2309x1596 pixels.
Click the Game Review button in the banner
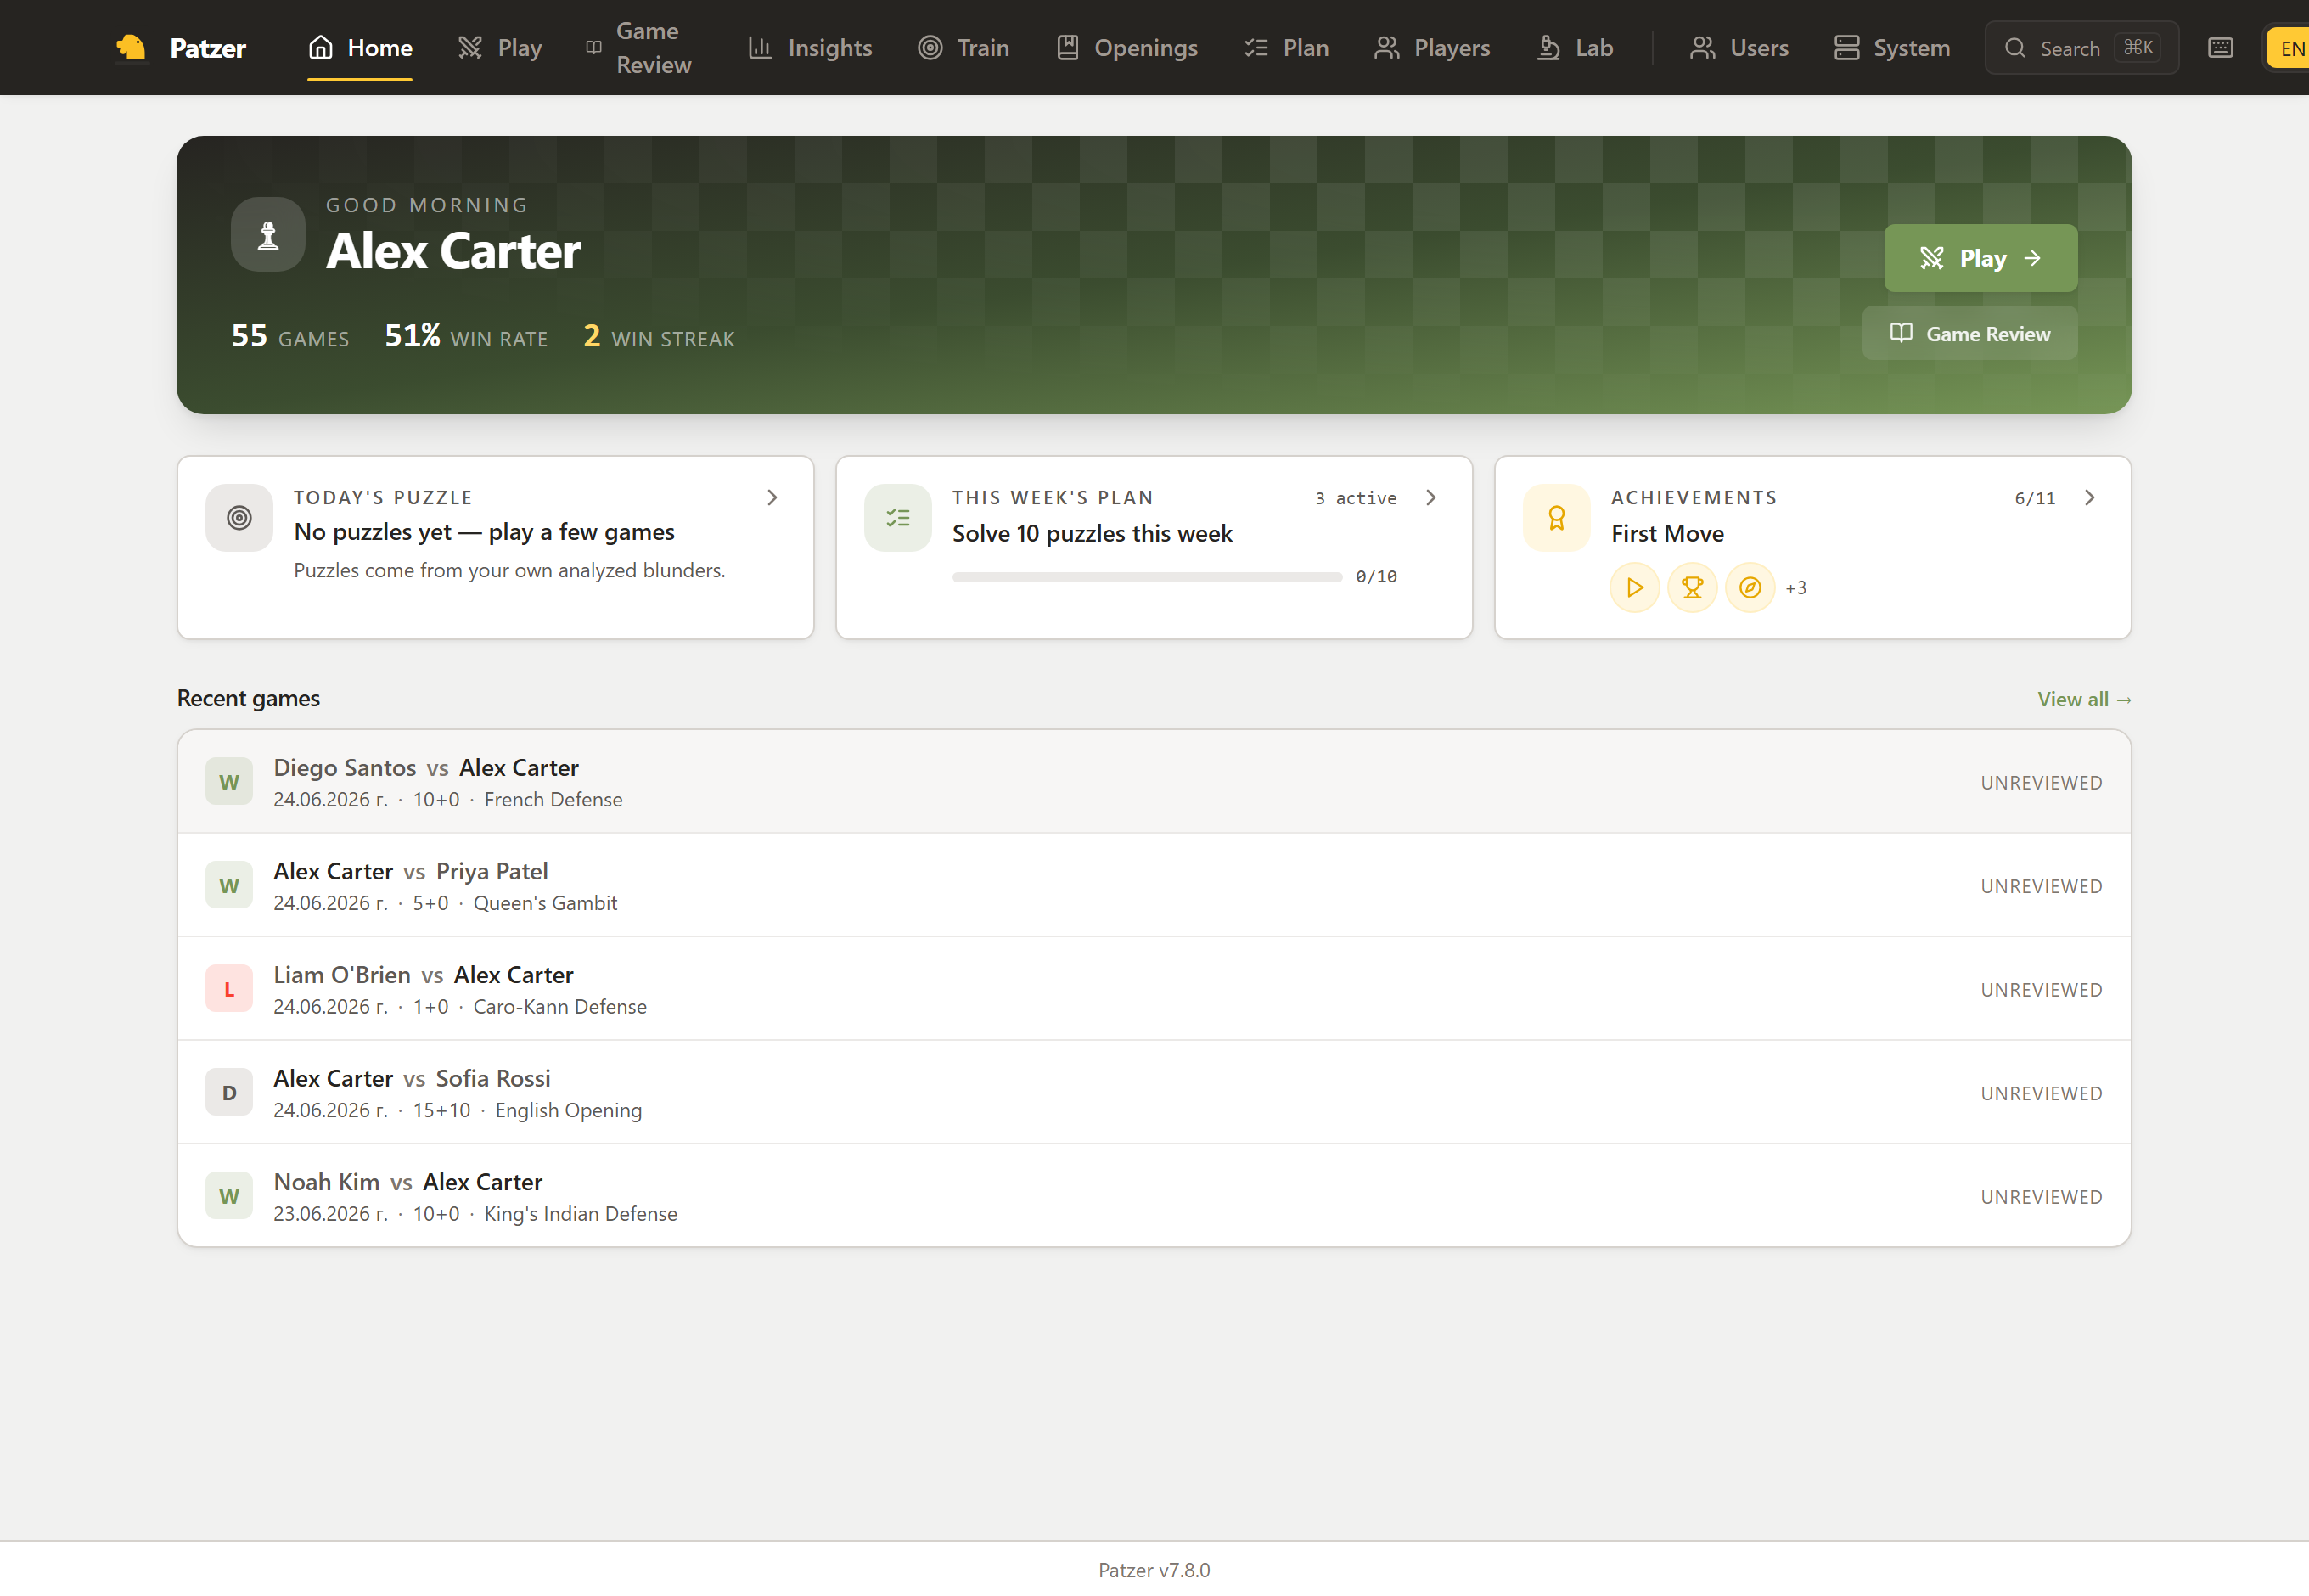[x=1969, y=333]
